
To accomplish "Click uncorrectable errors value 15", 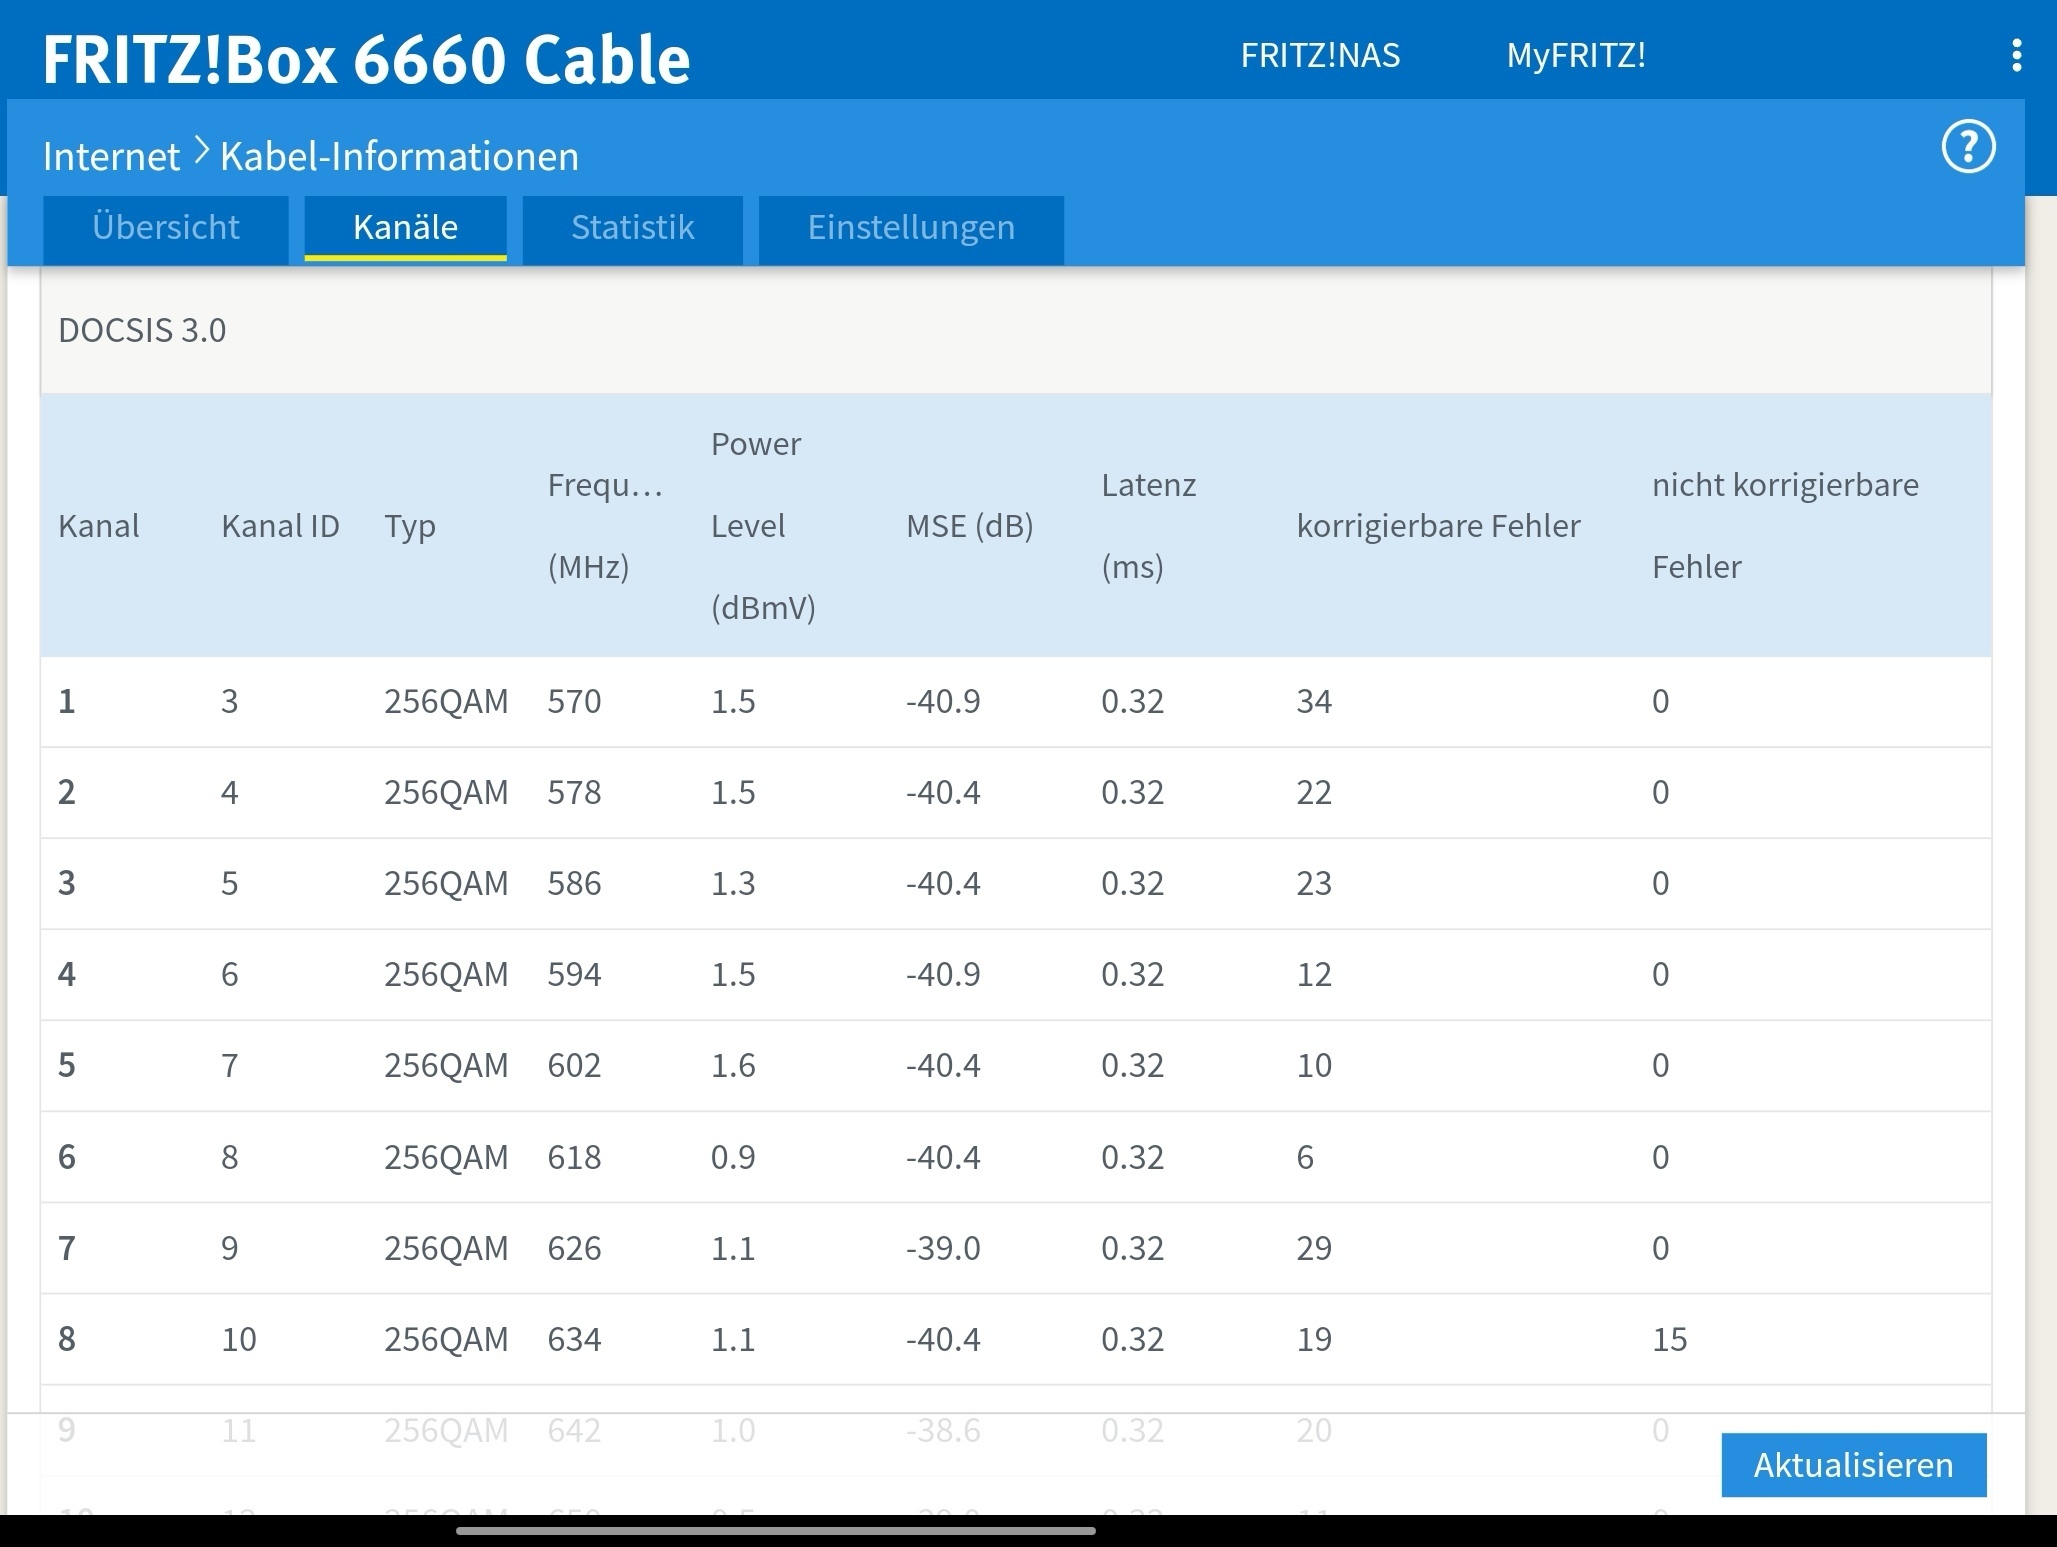I will [1669, 1340].
